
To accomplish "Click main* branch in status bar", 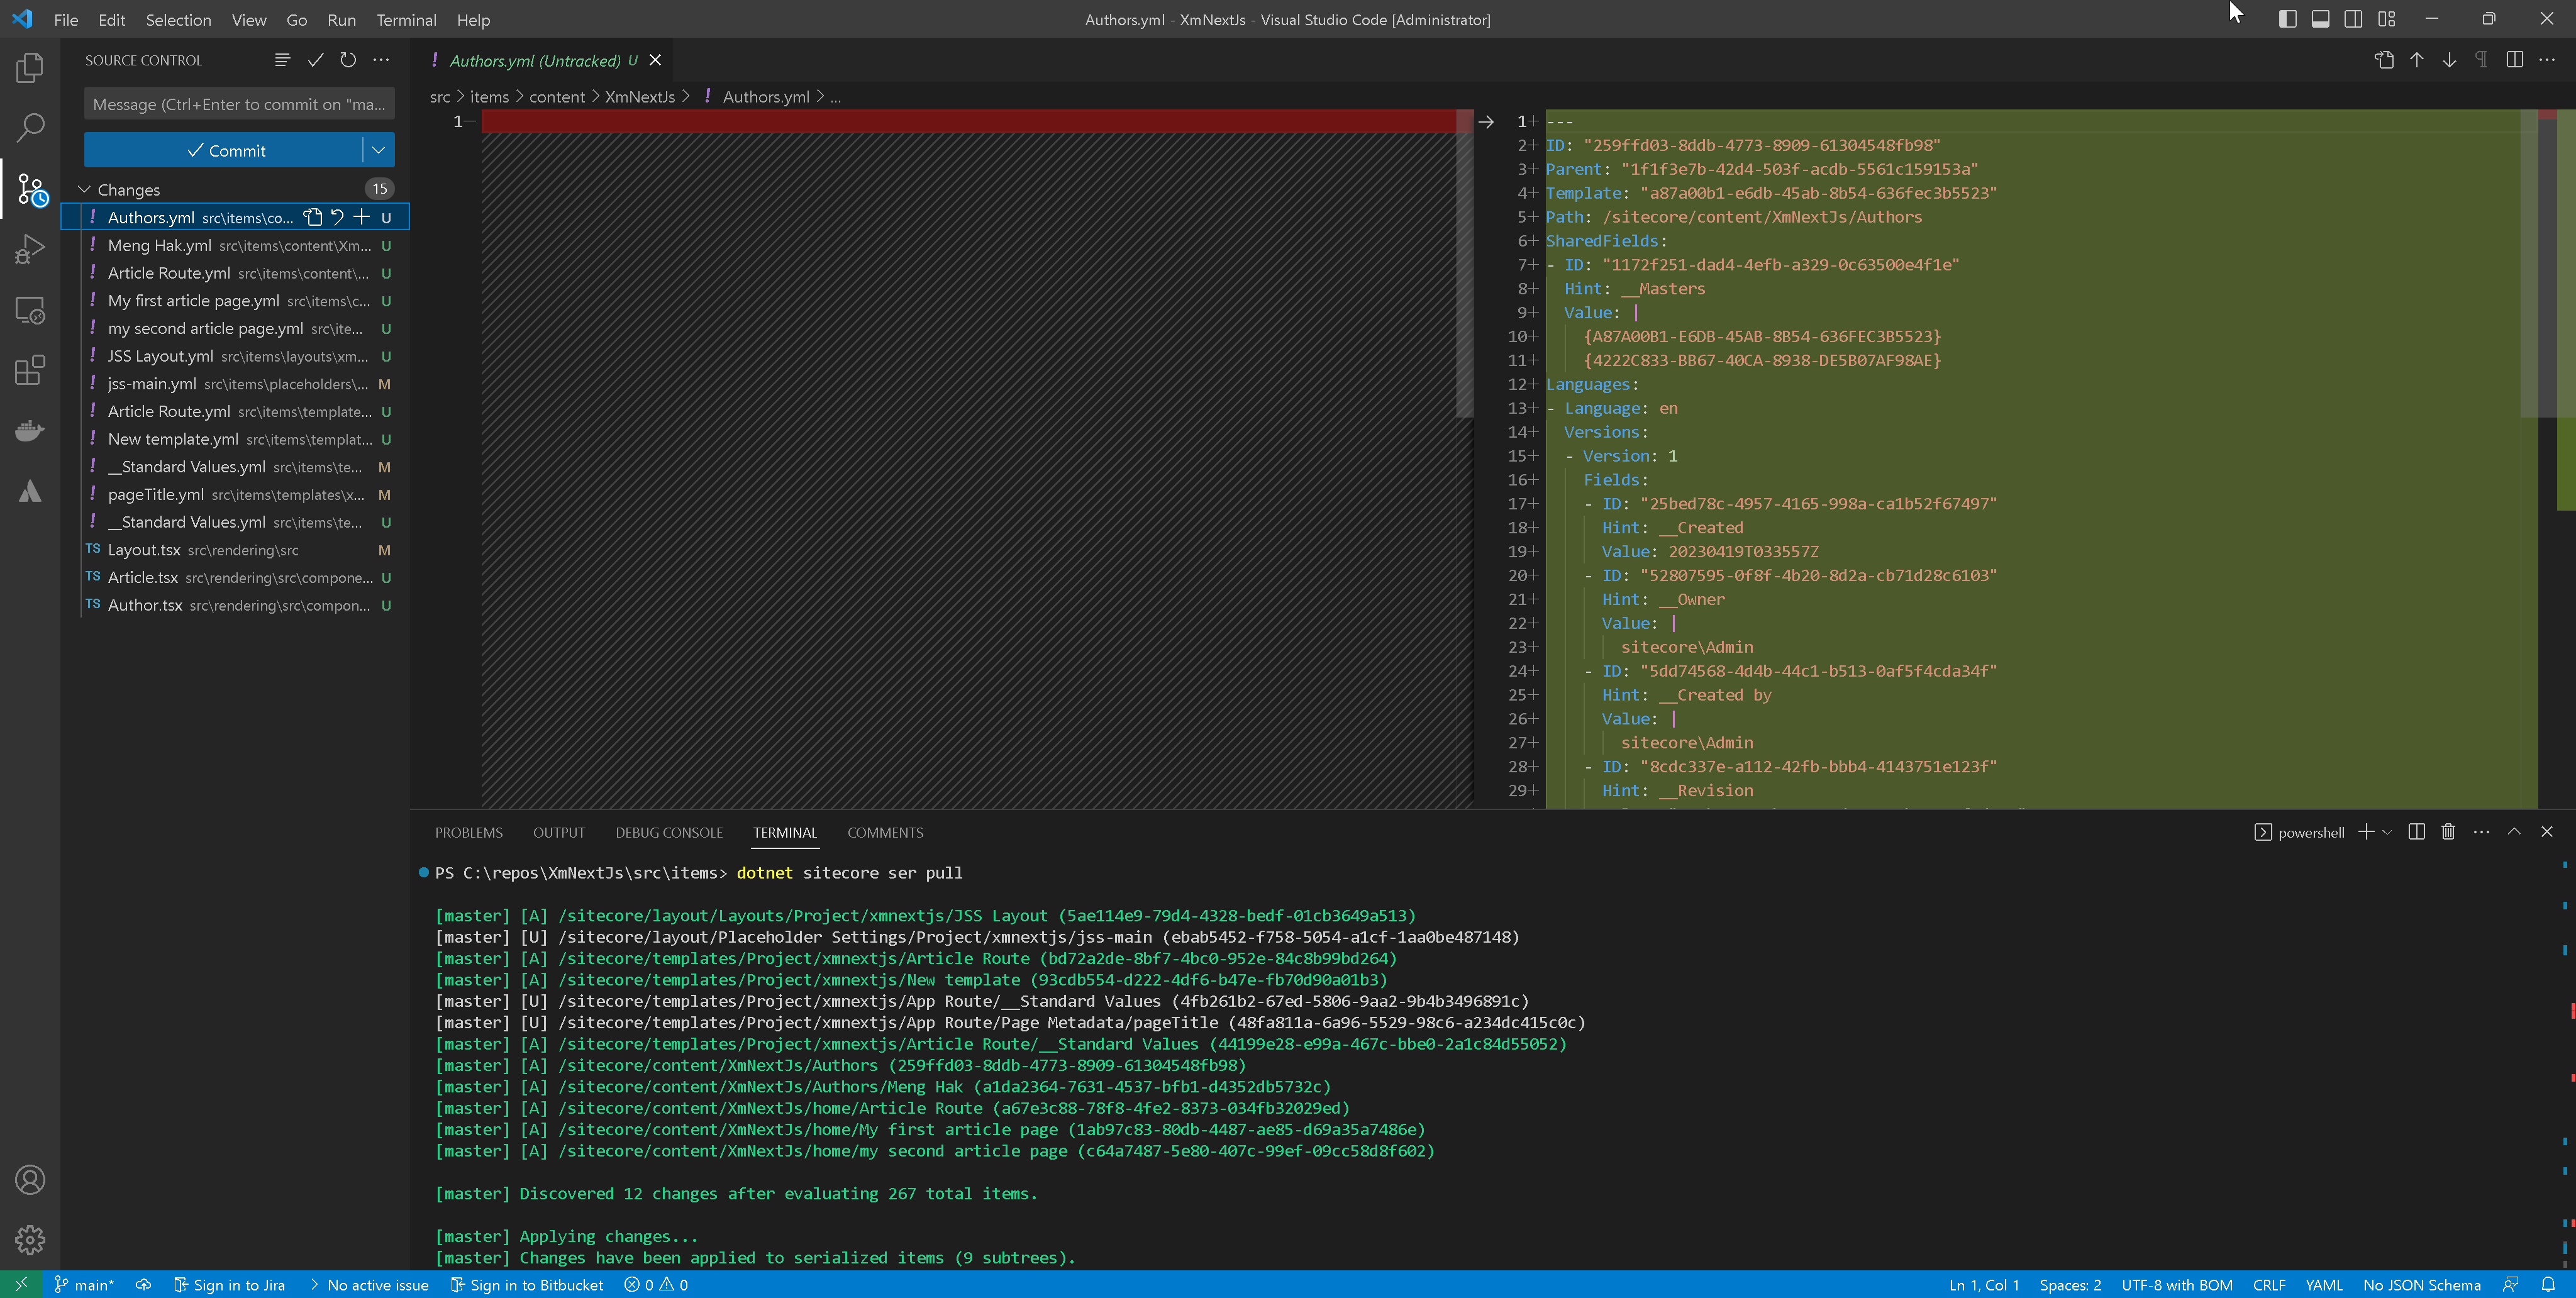I will pyautogui.click(x=84, y=1285).
